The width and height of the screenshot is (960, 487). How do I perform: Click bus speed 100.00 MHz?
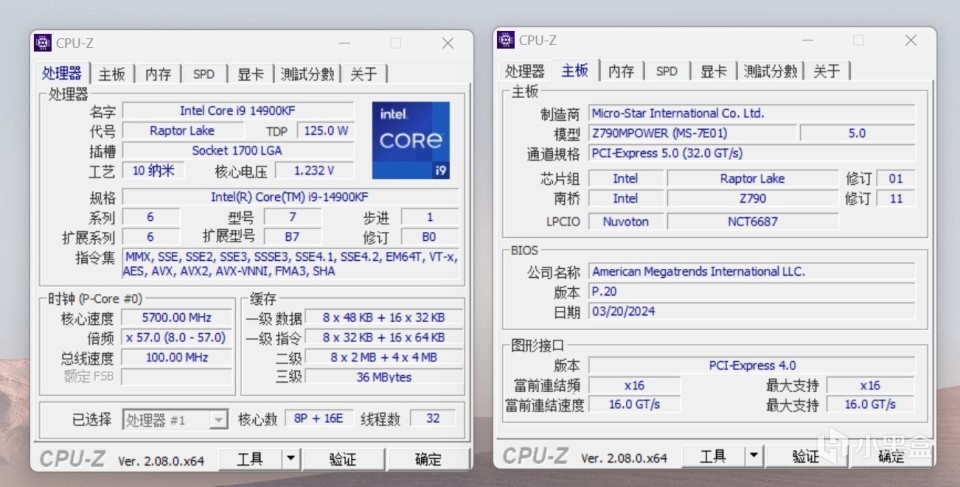176,357
